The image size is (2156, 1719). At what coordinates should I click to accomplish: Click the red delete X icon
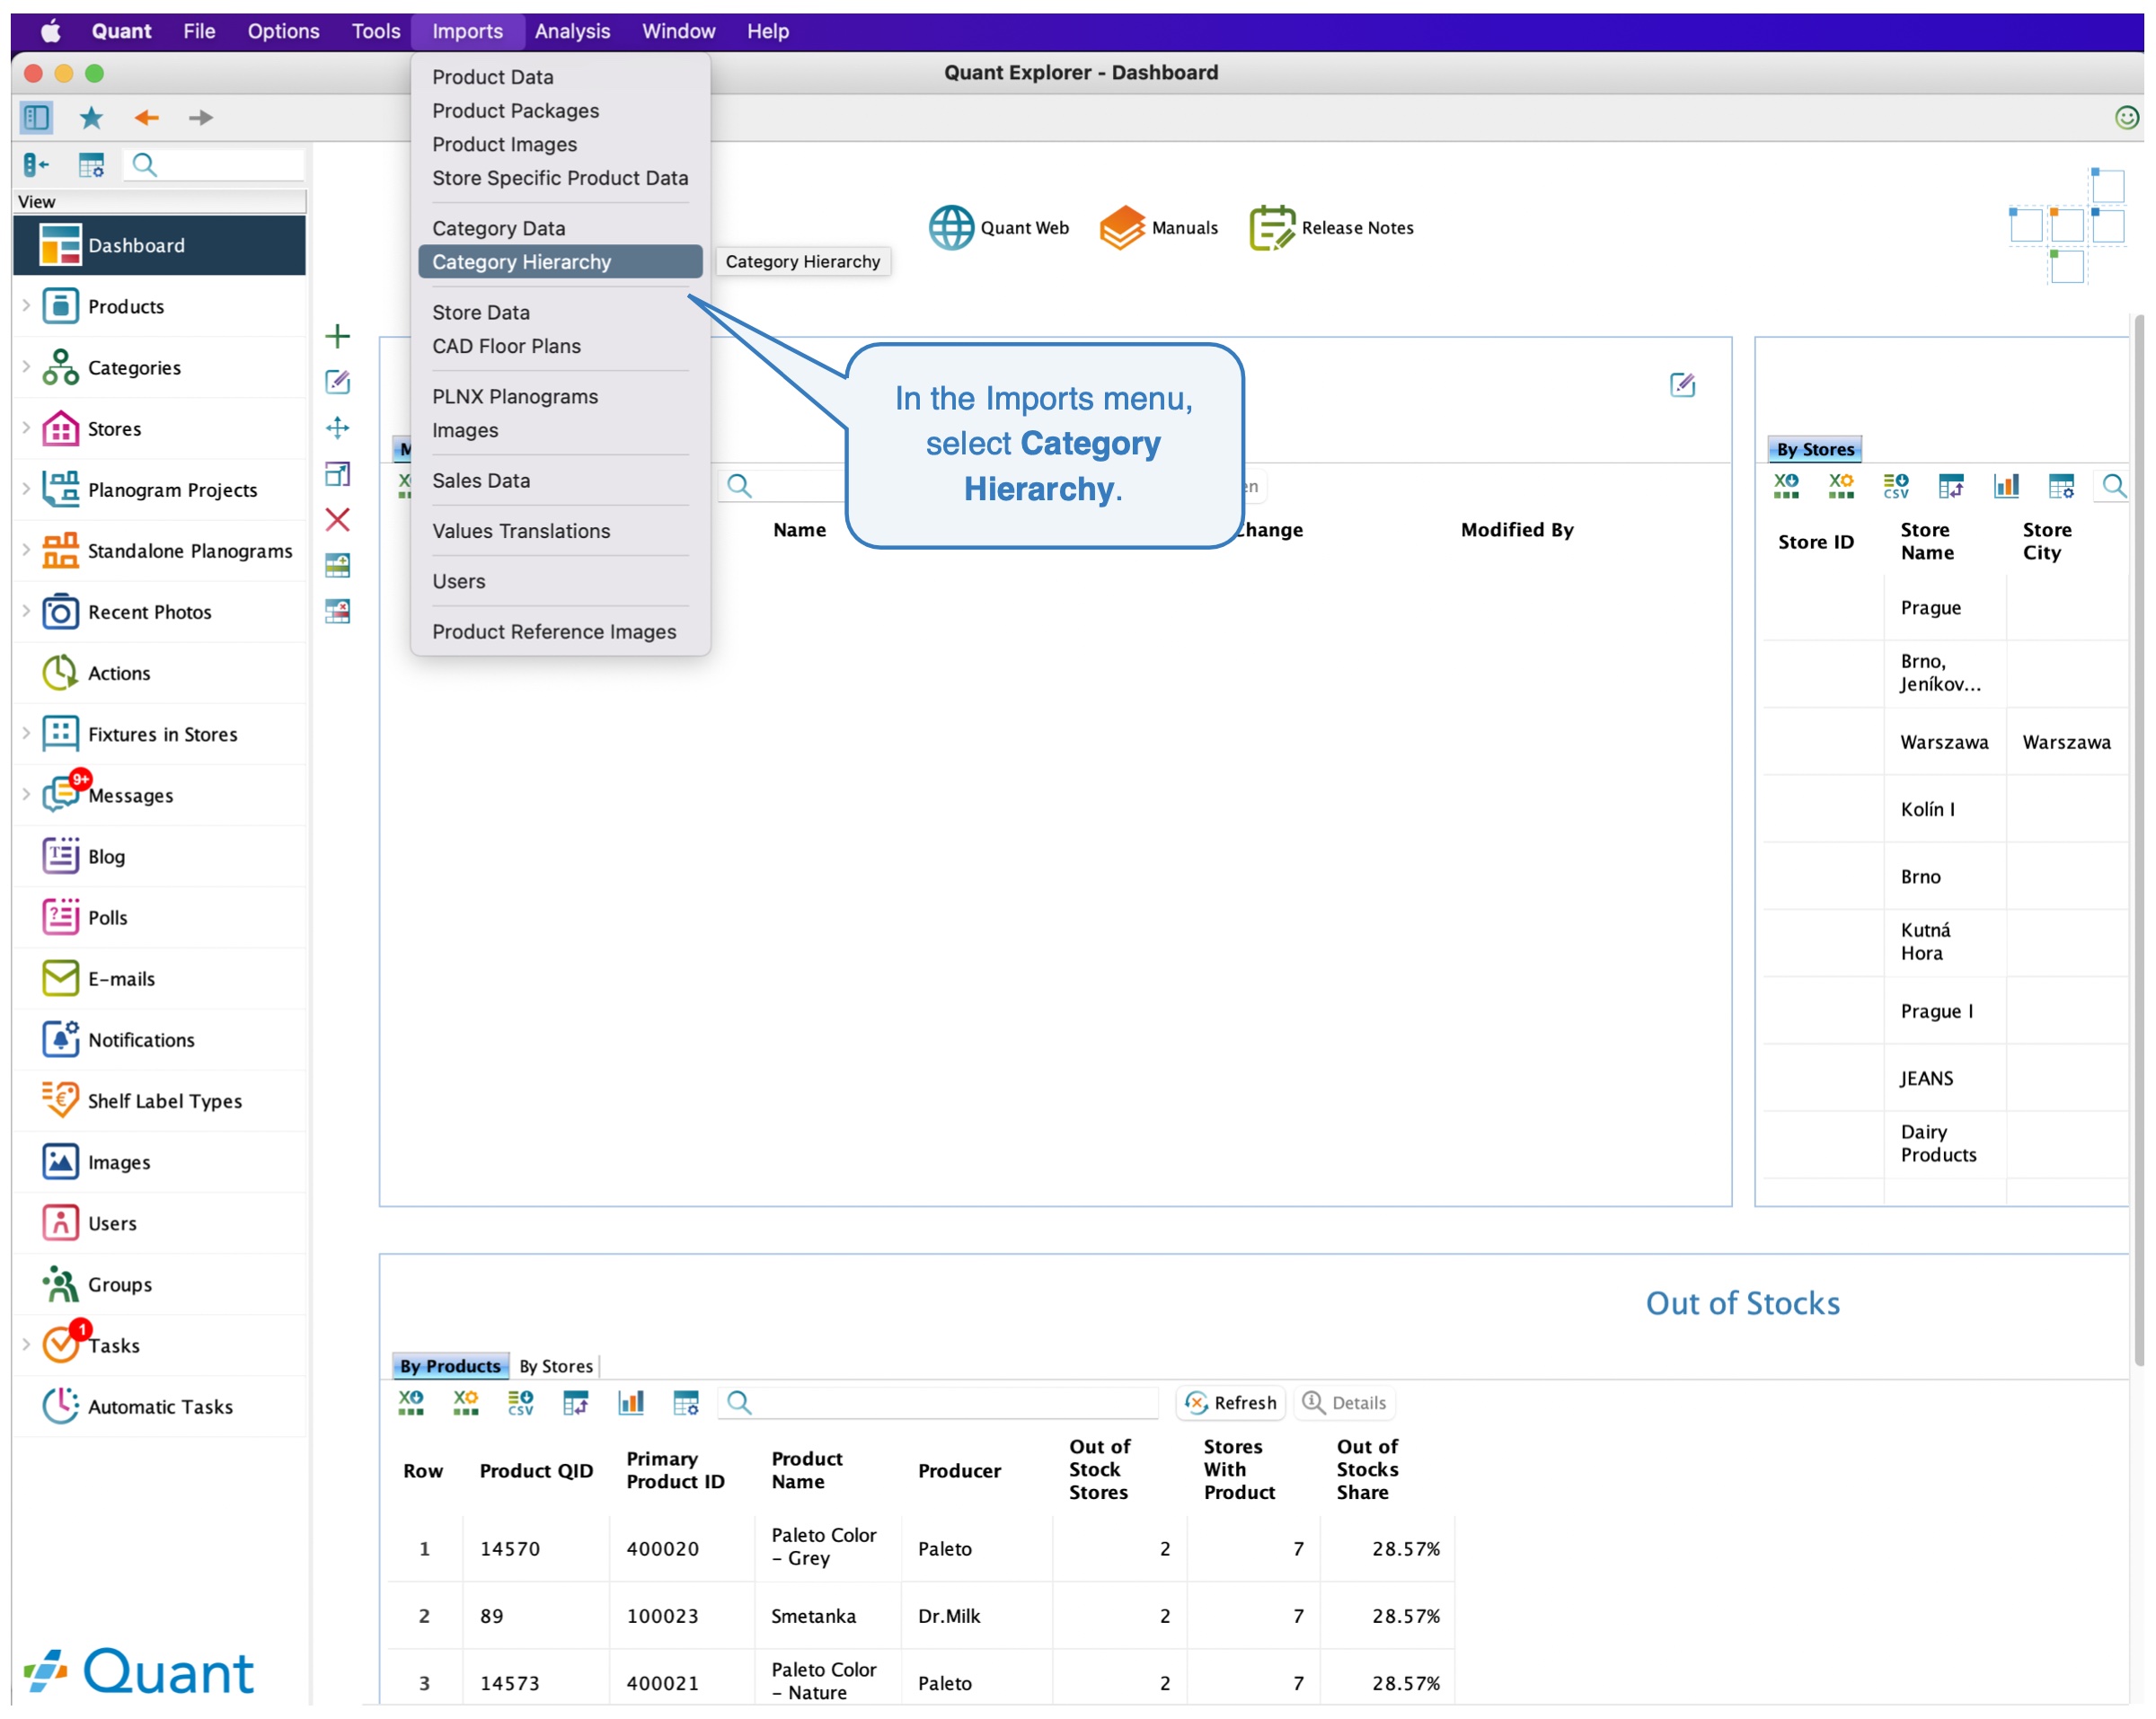(x=338, y=520)
